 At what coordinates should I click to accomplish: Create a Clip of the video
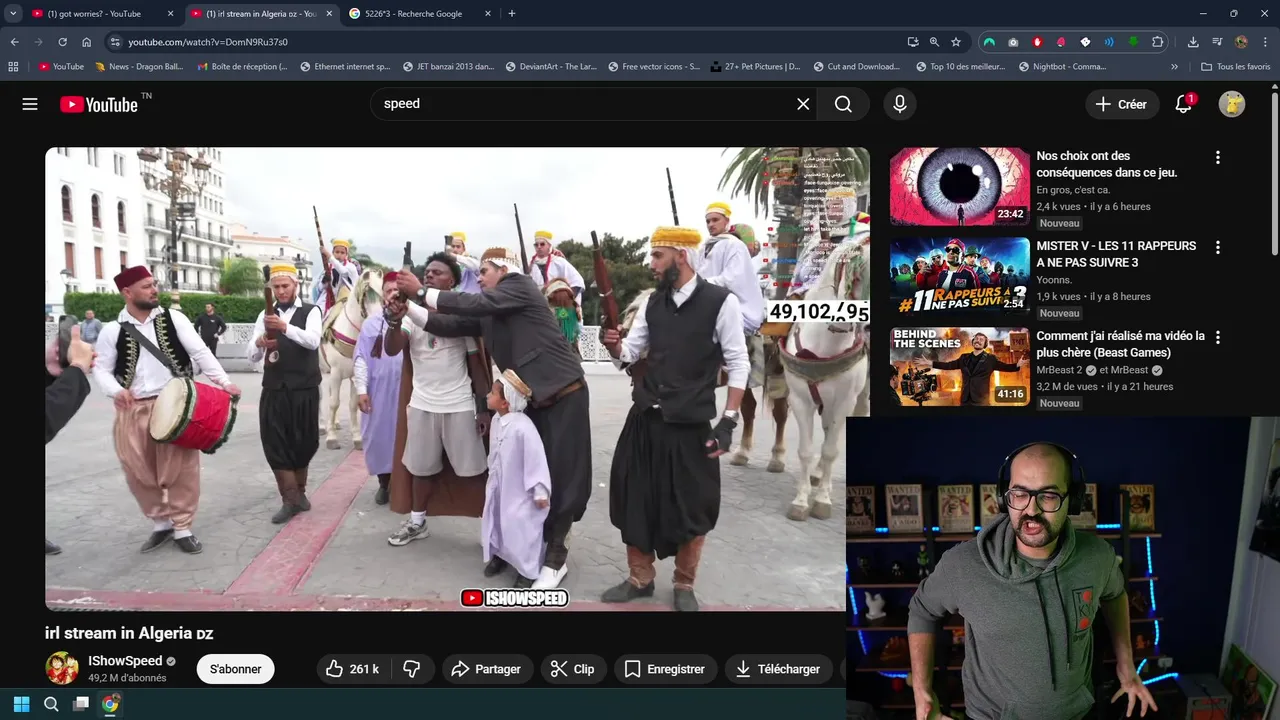tap(573, 669)
